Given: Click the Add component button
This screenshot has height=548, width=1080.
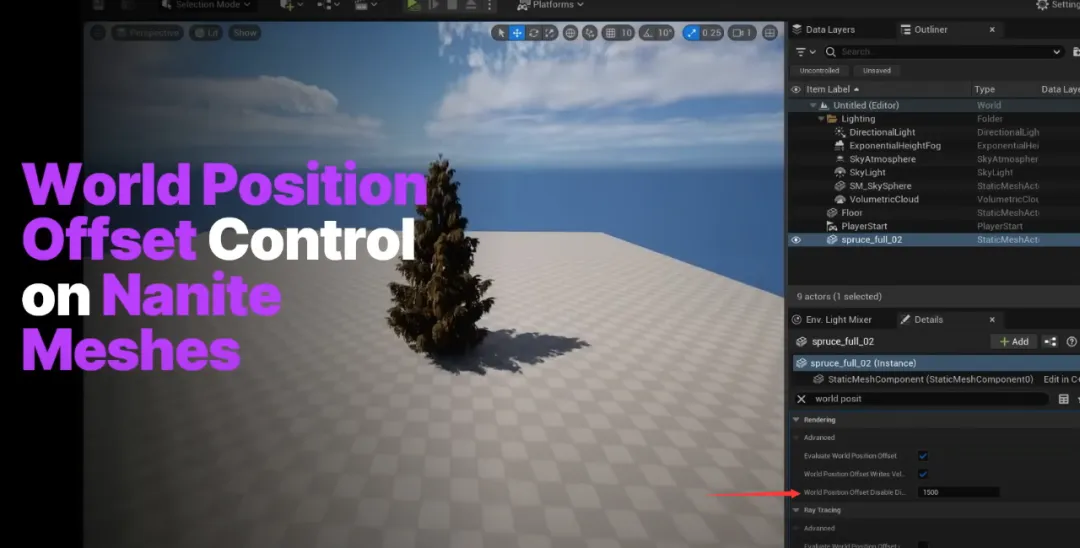Looking at the screenshot, I should (x=1014, y=341).
